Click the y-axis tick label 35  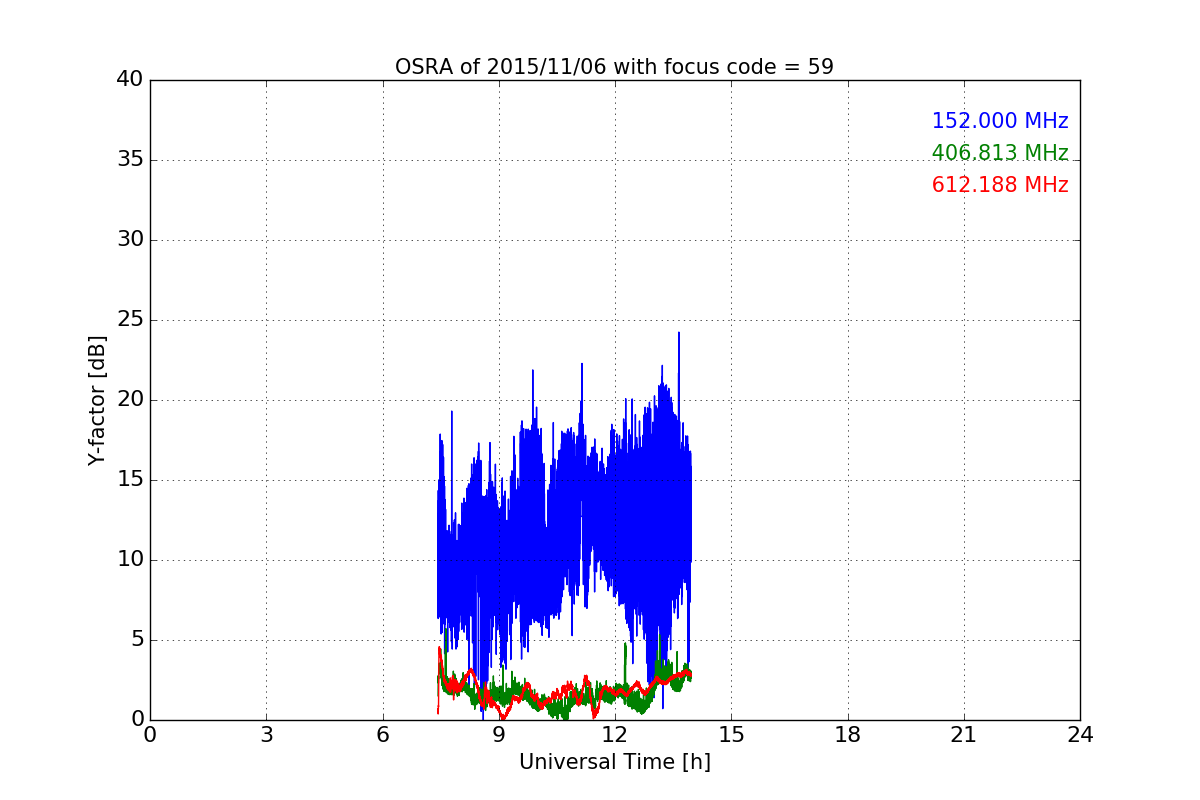coord(130,160)
